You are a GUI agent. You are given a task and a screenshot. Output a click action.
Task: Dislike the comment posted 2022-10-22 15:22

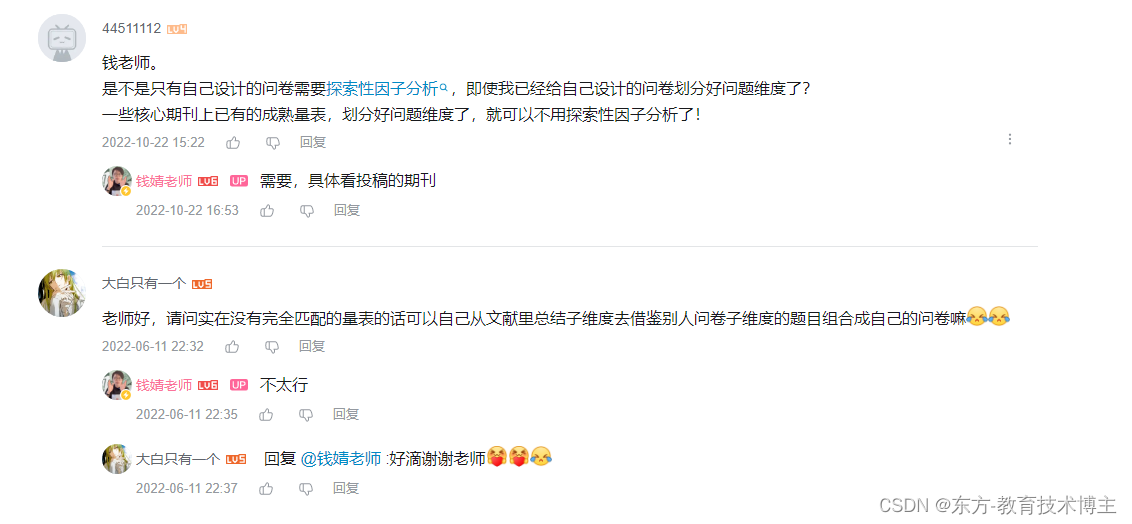coord(272,143)
